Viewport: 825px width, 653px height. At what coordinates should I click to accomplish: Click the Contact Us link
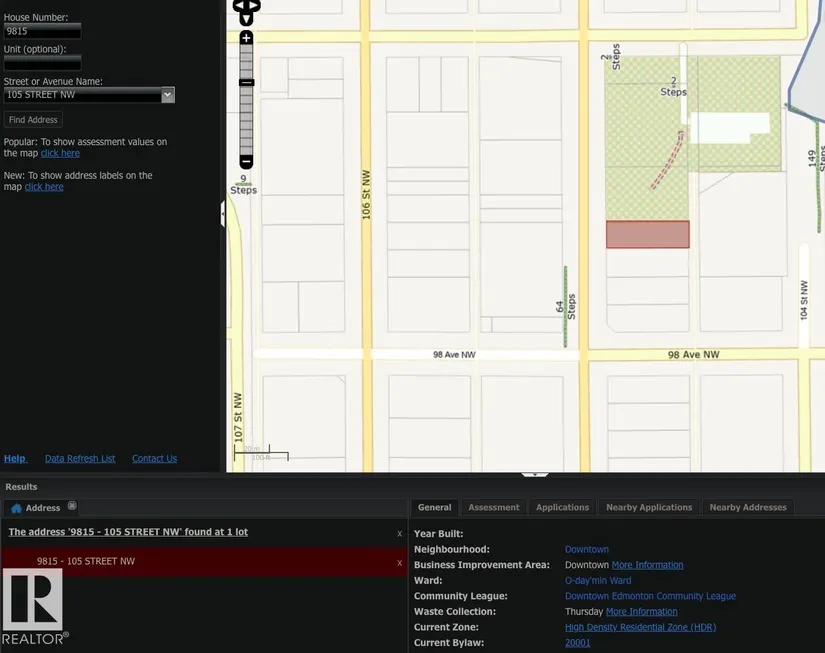154,459
